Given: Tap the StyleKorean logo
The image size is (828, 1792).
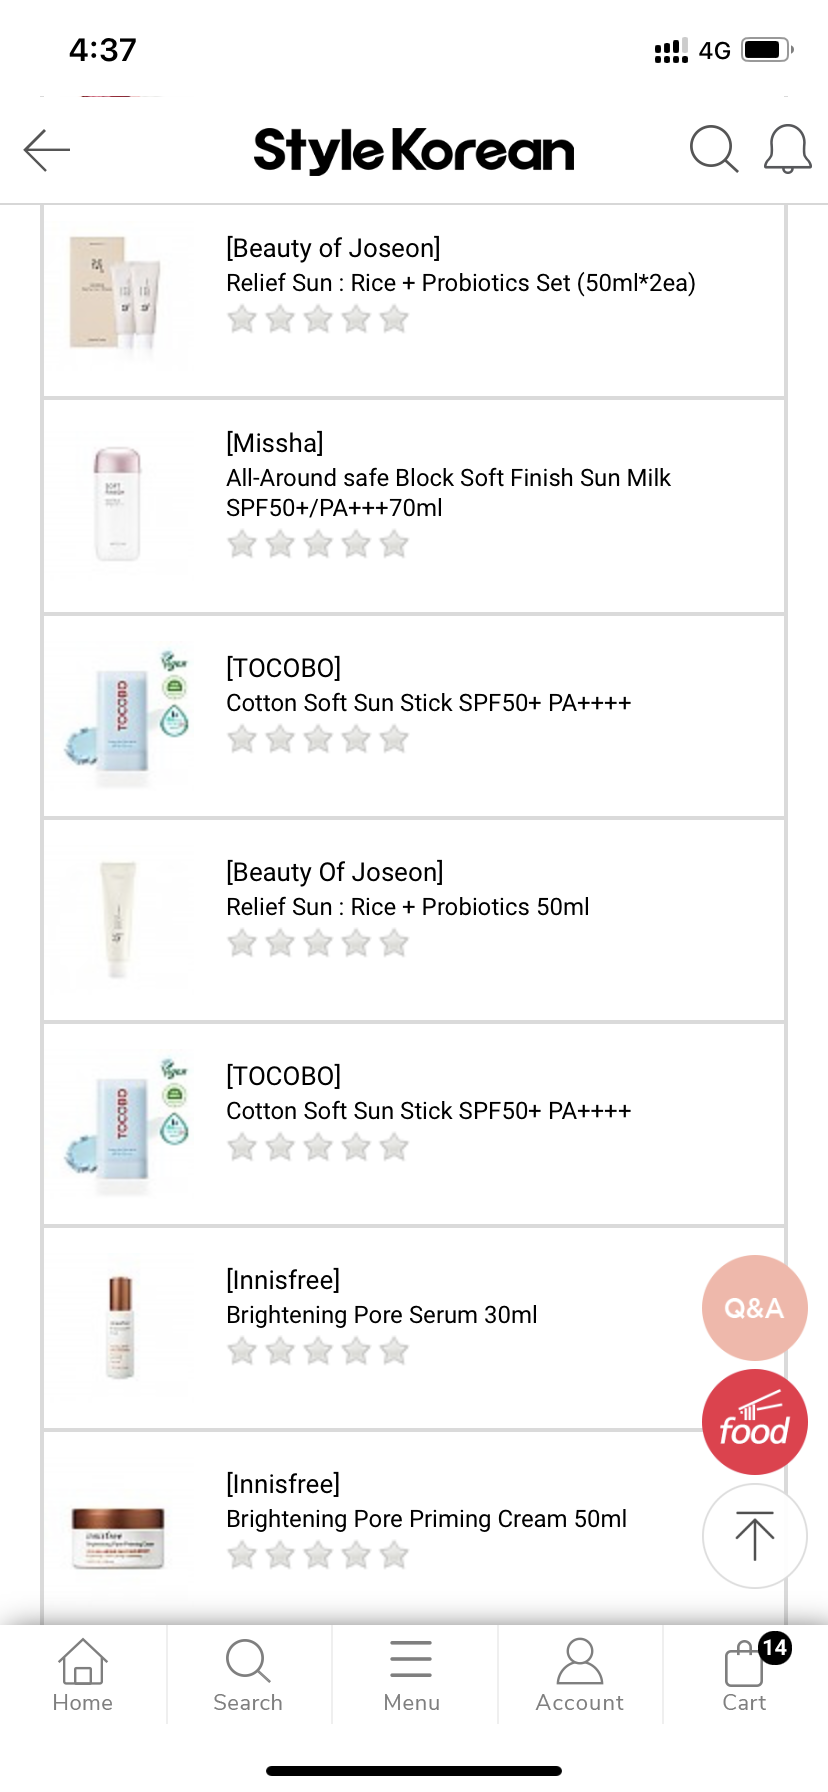Looking at the screenshot, I should pyautogui.click(x=413, y=150).
